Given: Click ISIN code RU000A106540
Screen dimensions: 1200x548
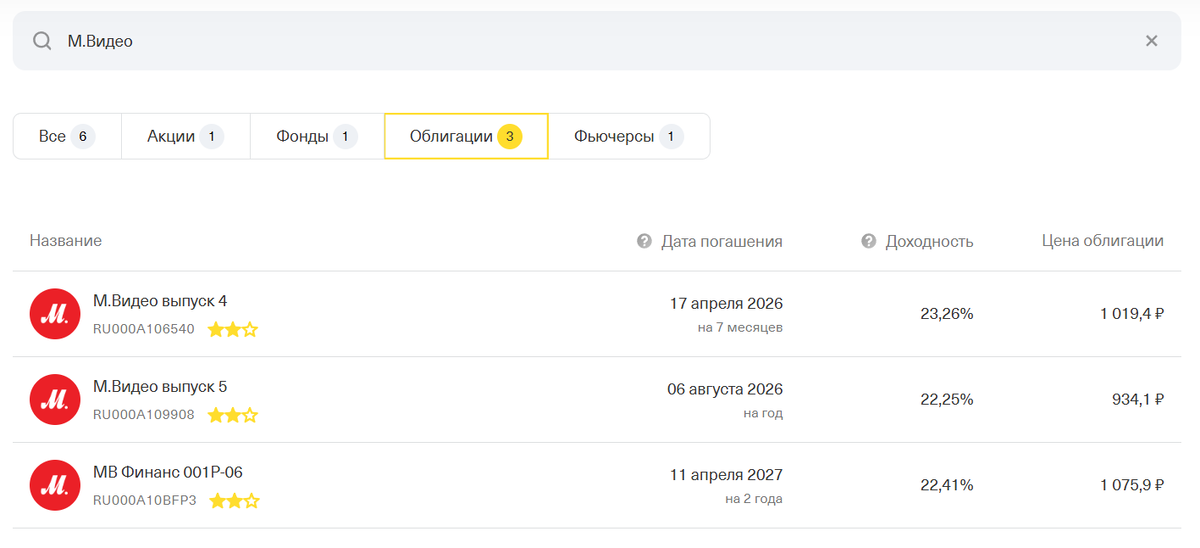Looking at the screenshot, I should [x=144, y=329].
